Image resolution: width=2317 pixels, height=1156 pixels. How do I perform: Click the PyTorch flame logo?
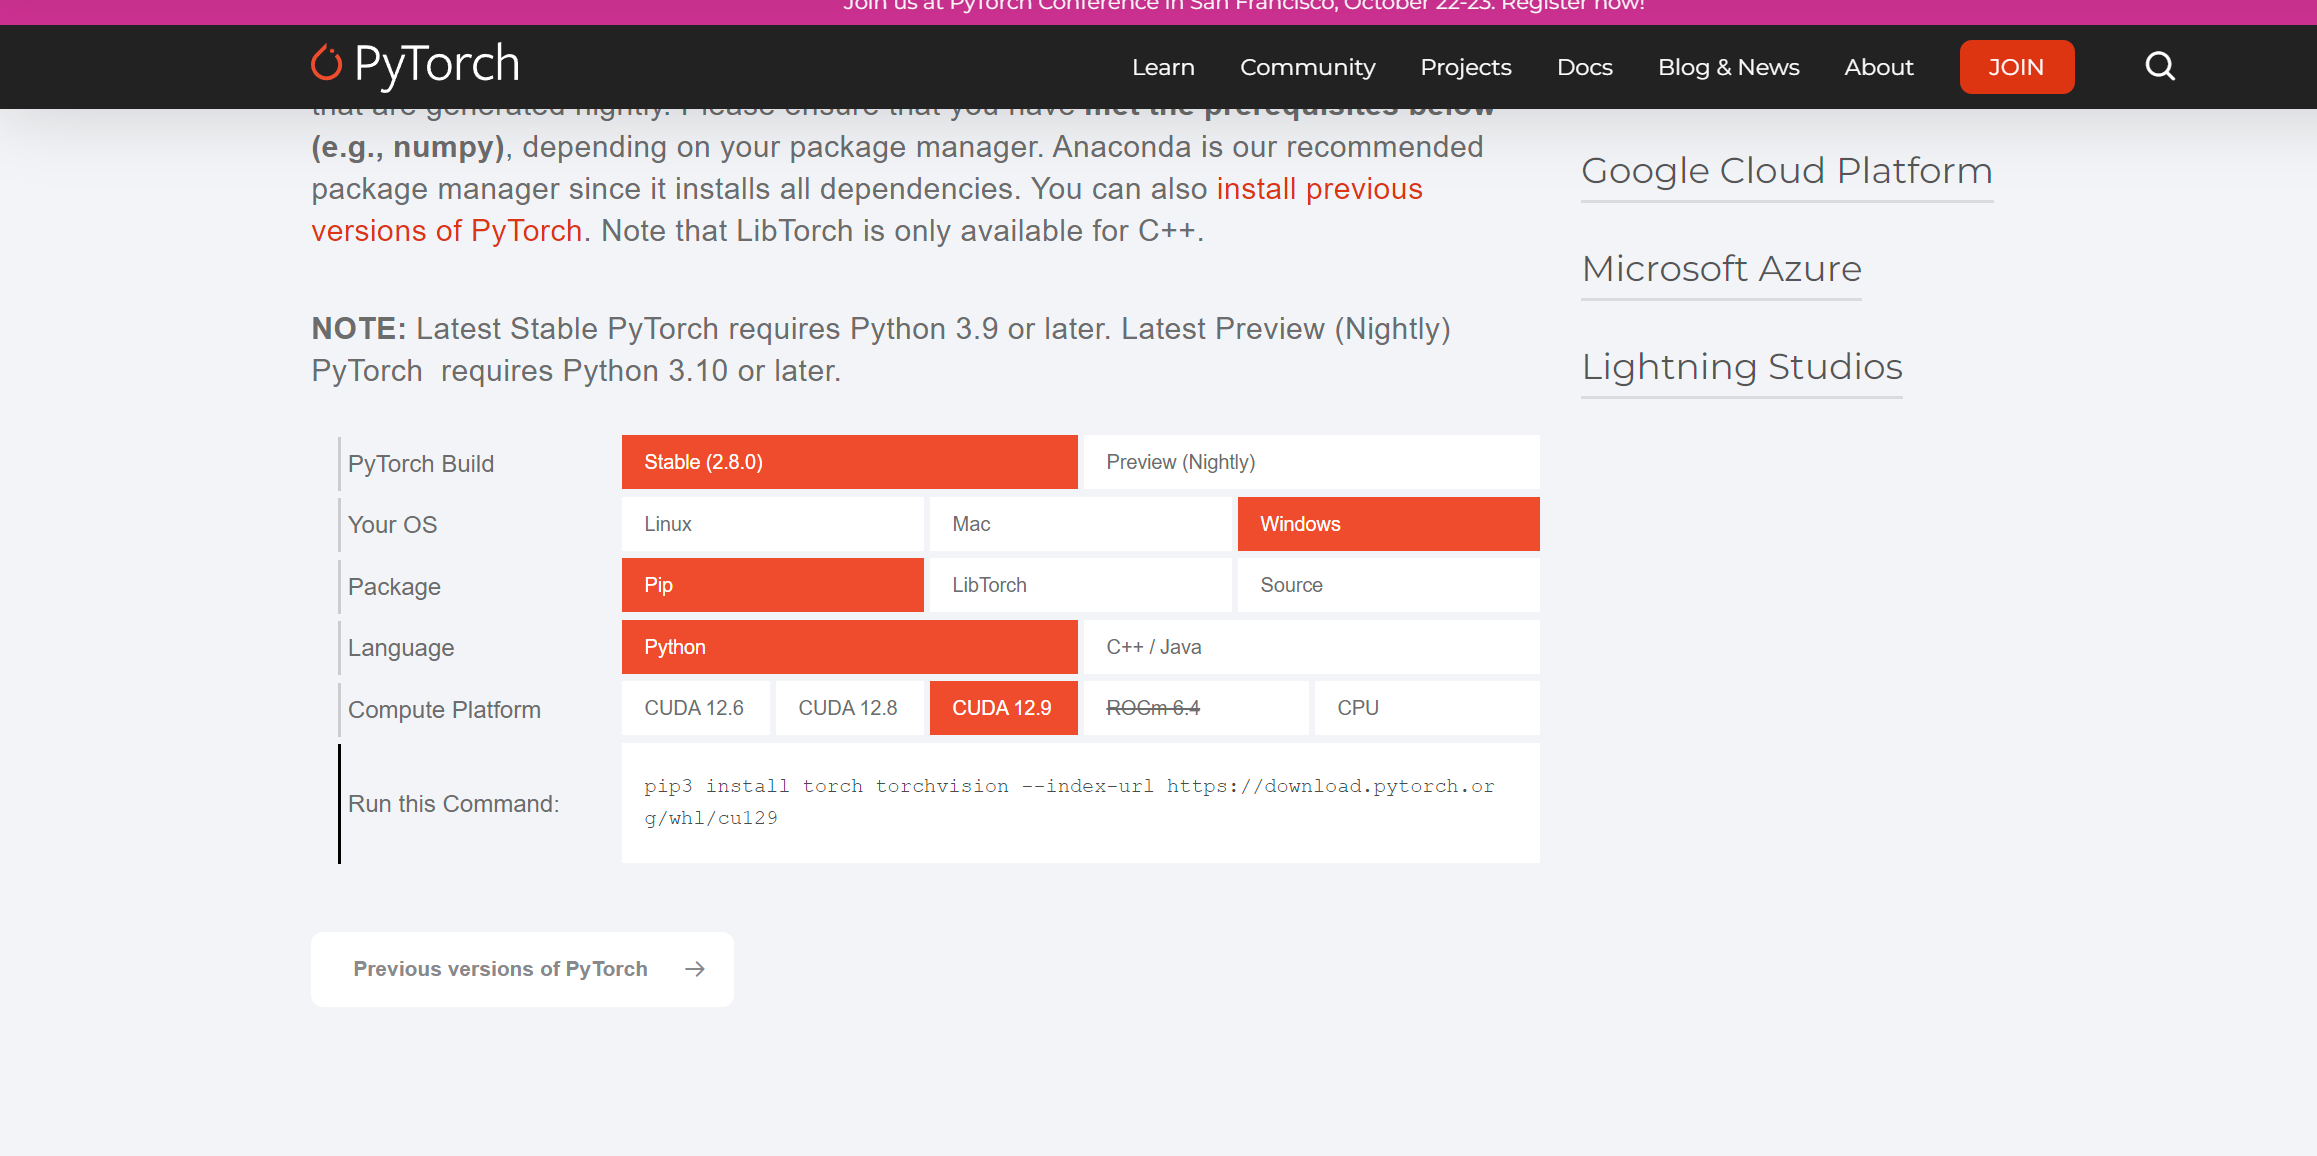coord(326,63)
